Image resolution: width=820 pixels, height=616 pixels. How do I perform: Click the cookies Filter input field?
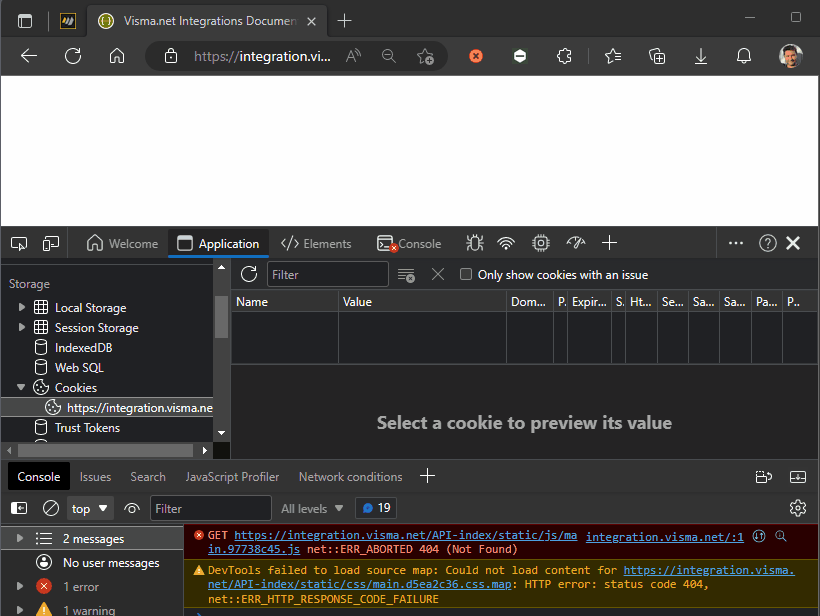[328, 275]
